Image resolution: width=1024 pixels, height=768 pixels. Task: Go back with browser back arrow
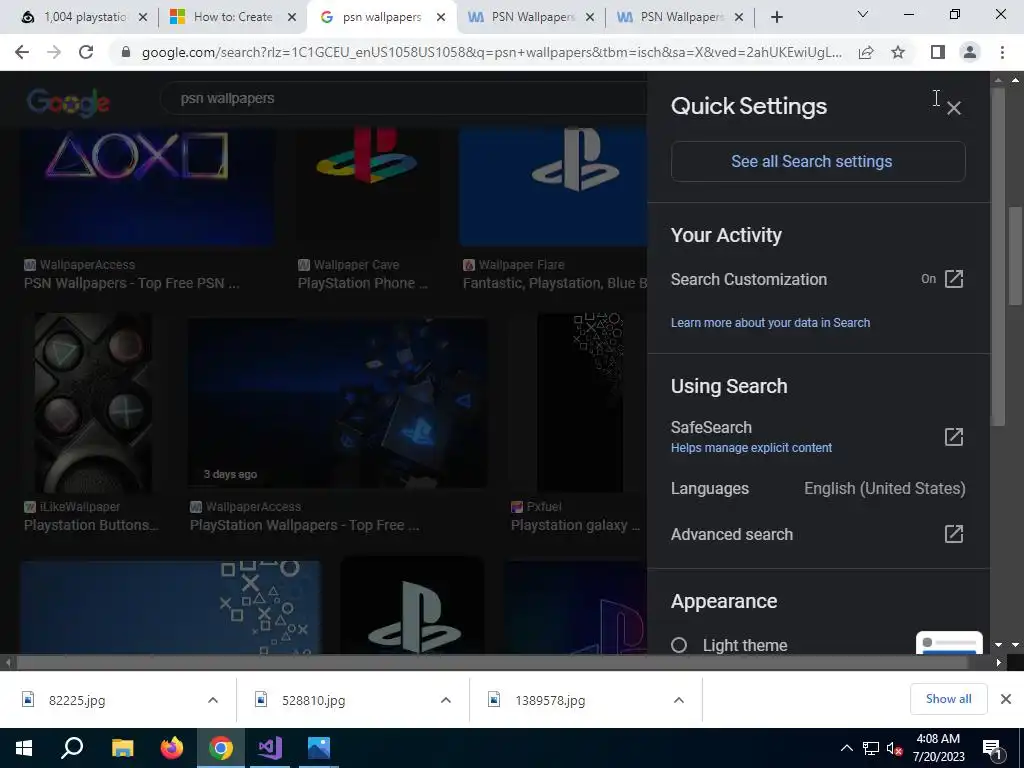point(22,52)
